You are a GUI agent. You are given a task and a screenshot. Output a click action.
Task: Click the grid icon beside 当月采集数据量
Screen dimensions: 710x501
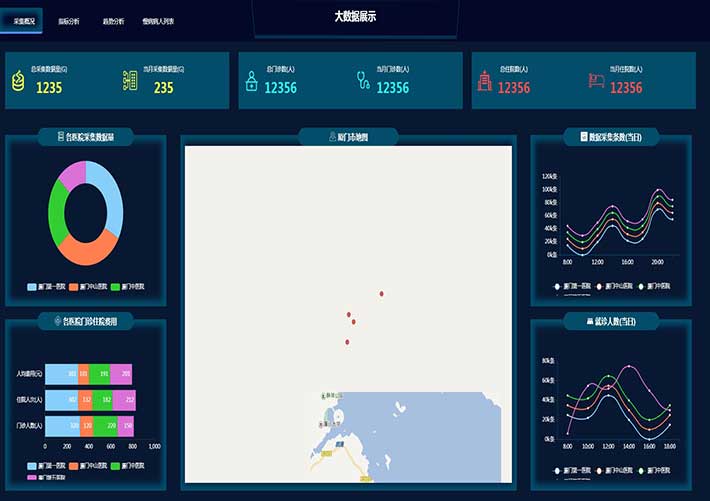(130, 81)
